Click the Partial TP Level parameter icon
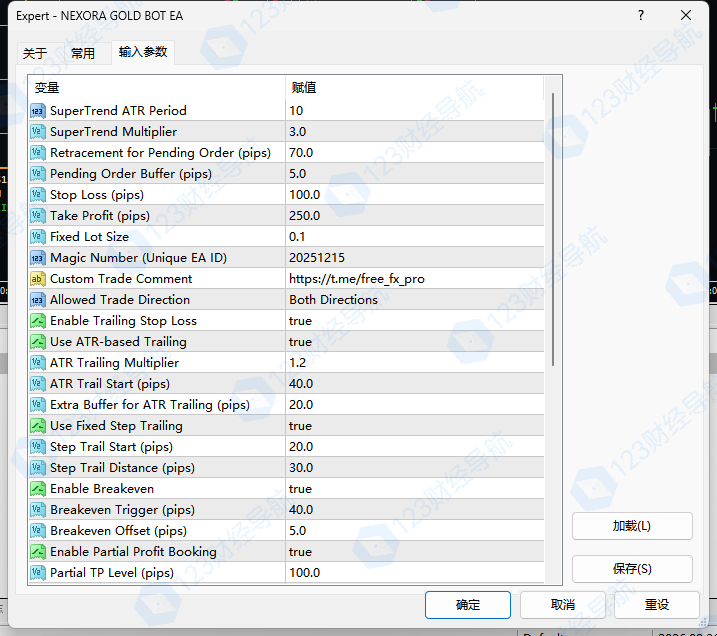 click(x=37, y=573)
